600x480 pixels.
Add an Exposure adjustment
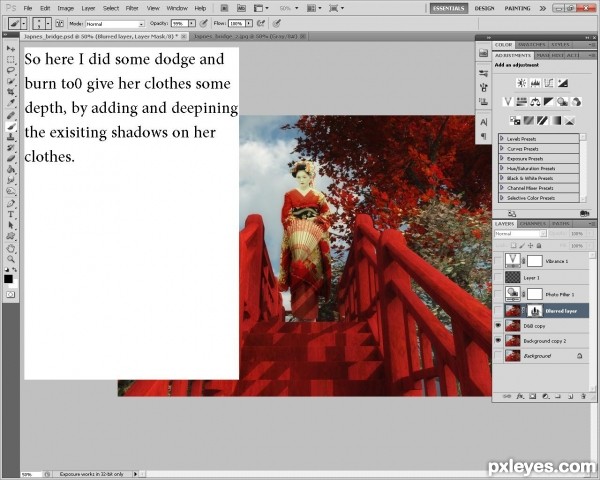[x=562, y=83]
